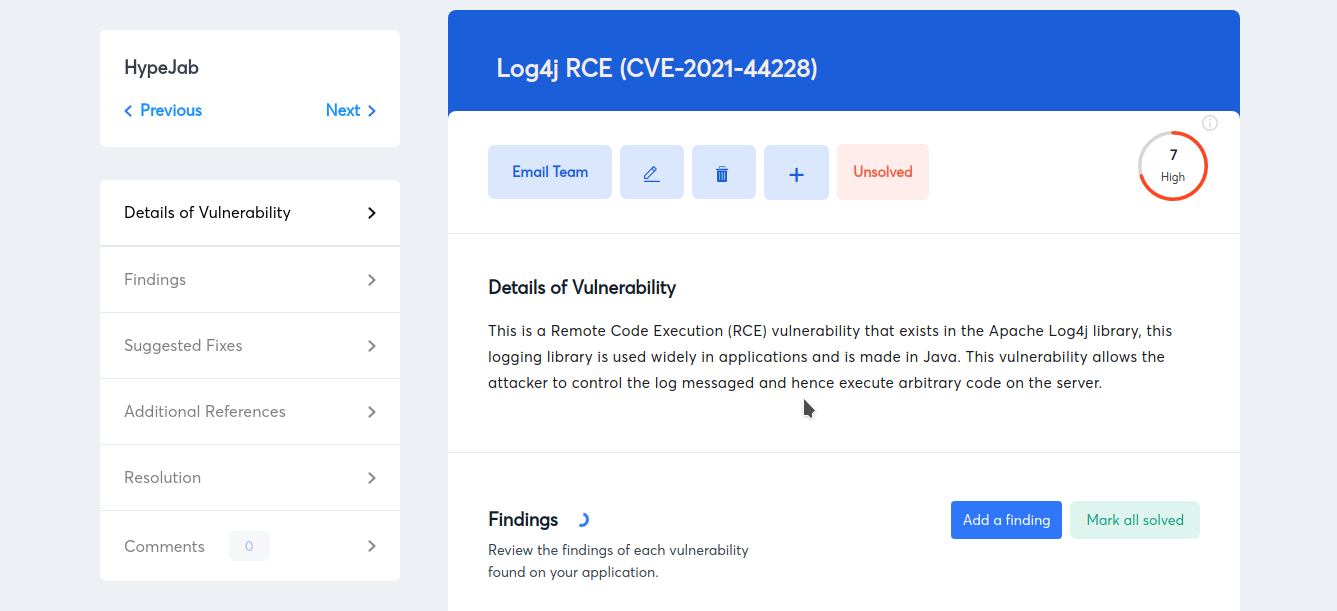
Task: Go to the Previous vulnerability
Action: point(163,111)
